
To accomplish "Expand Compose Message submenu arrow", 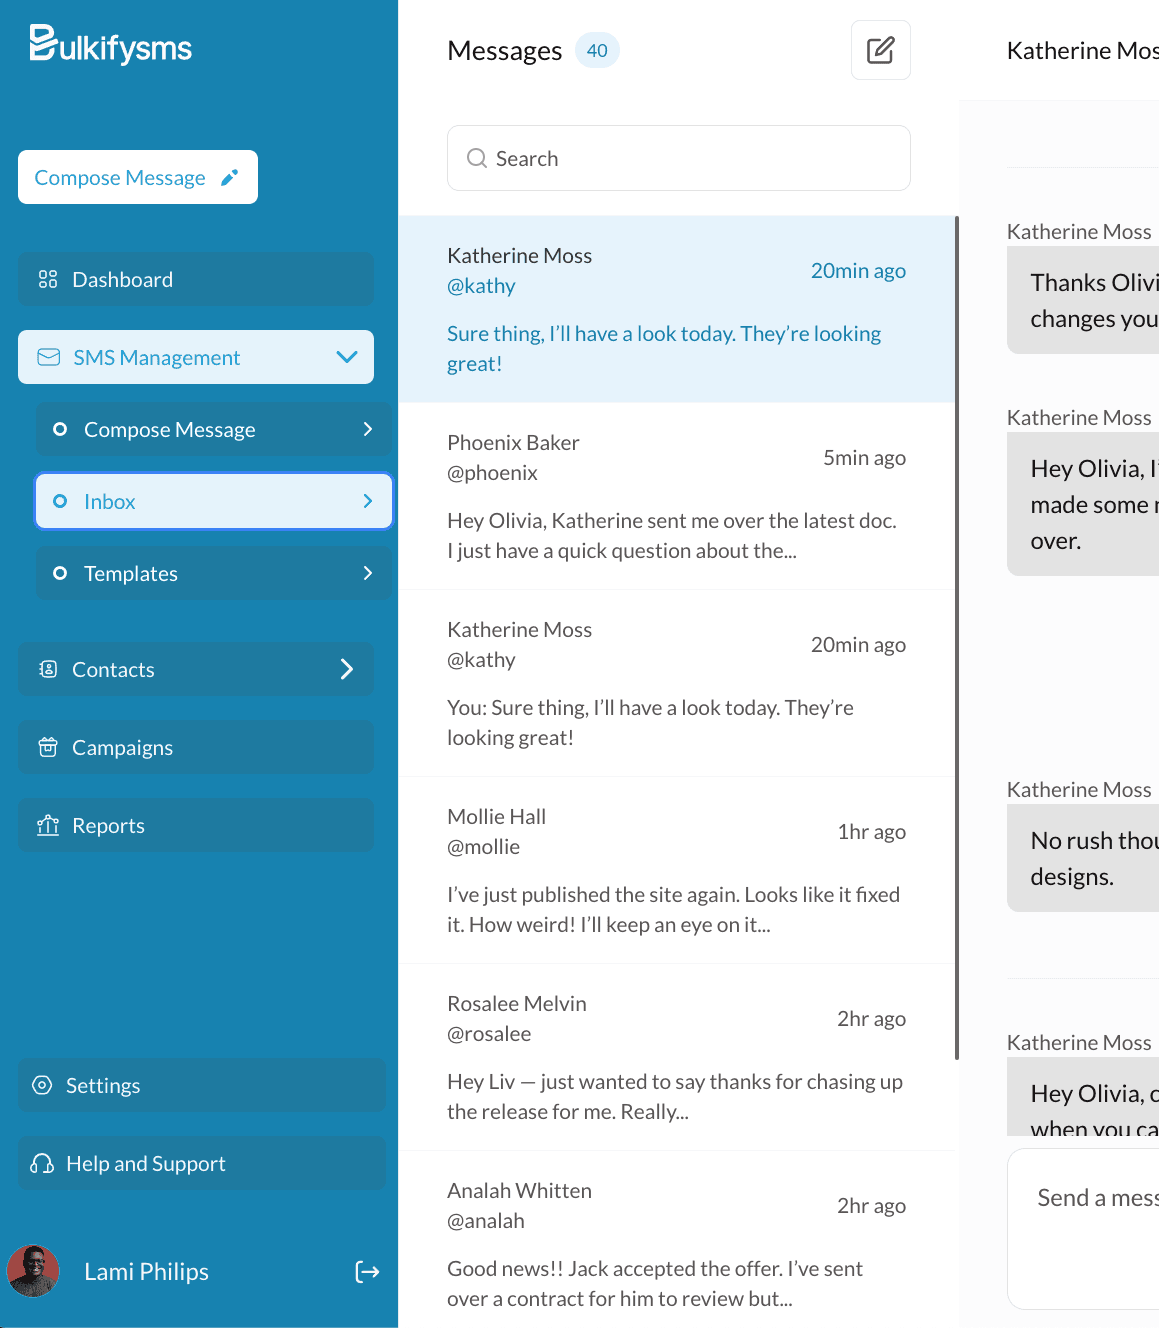I will click(368, 429).
